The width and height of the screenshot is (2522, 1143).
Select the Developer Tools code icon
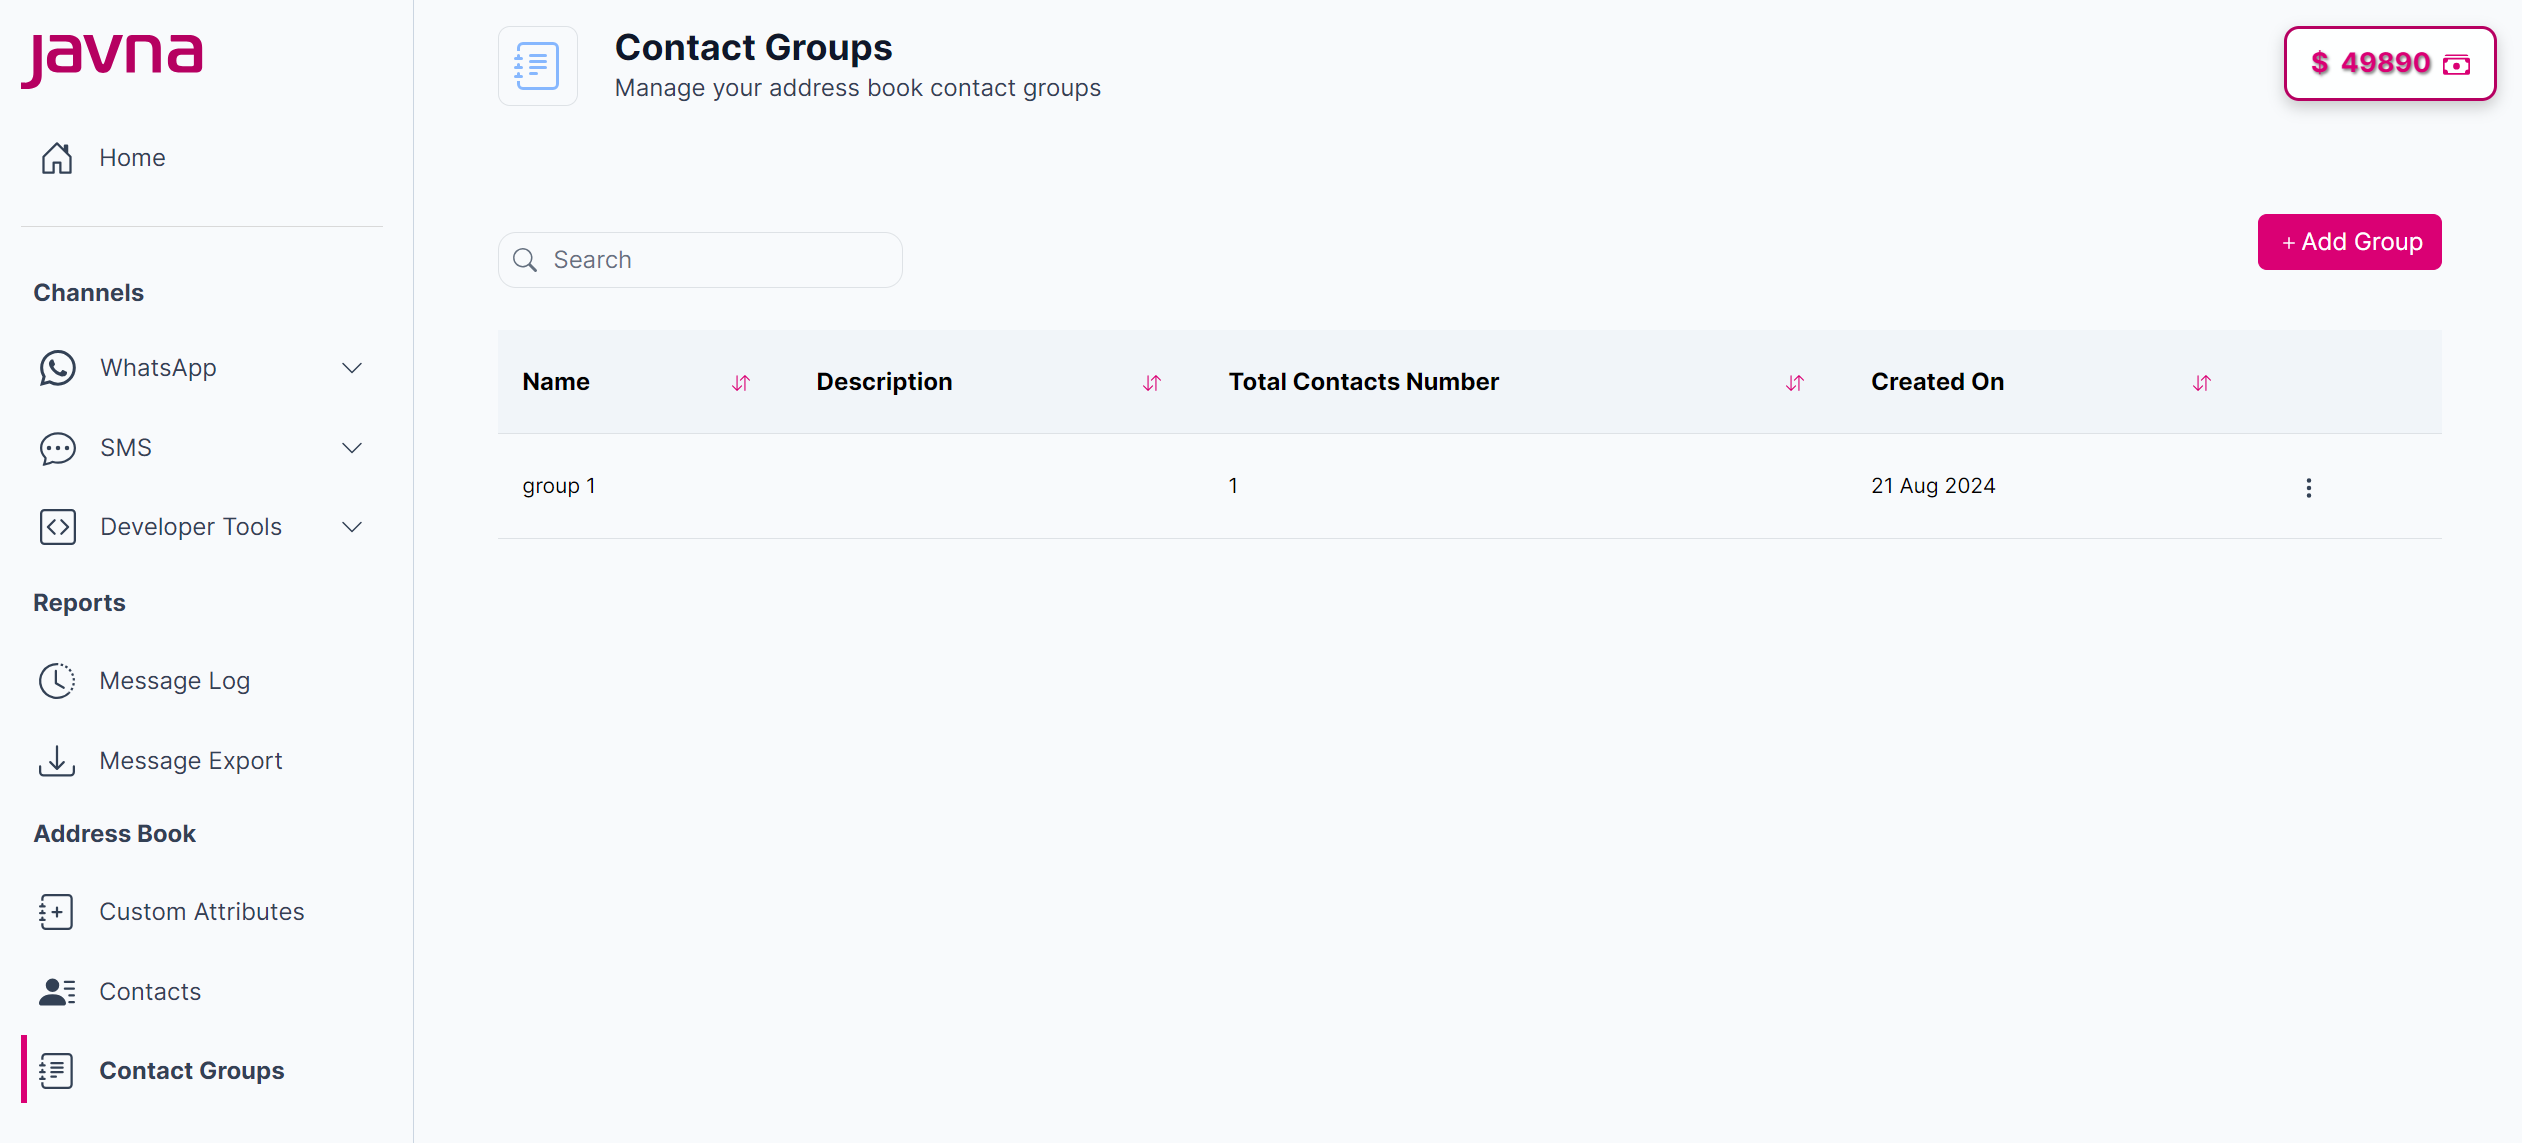click(x=57, y=527)
